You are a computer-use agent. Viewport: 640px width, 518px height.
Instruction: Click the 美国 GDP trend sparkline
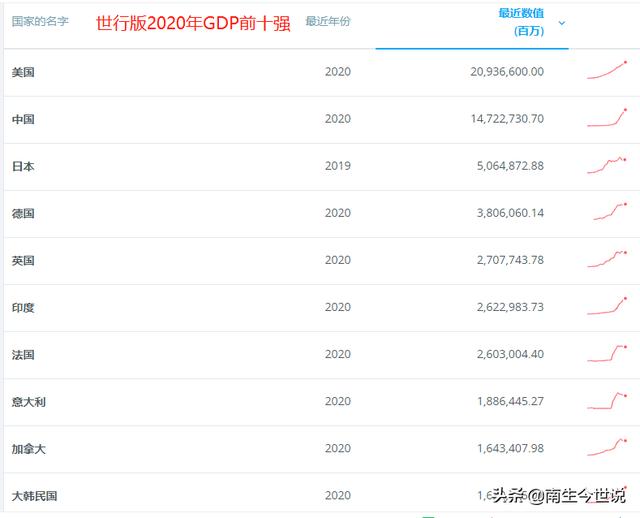[607, 71]
